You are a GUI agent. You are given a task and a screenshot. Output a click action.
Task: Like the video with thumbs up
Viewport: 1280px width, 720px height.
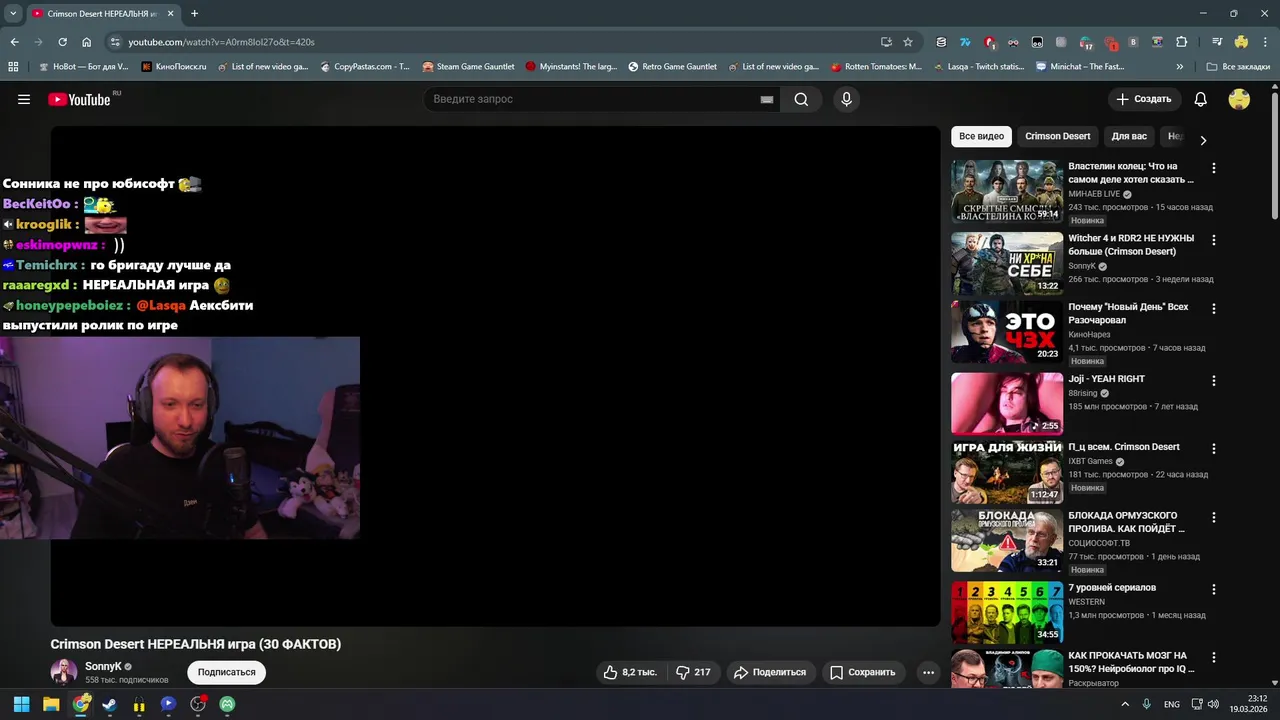tap(631, 672)
